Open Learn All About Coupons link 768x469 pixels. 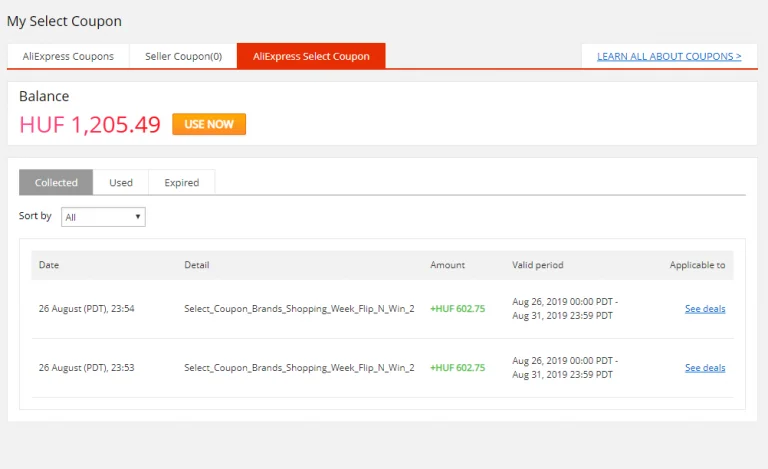click(x=669, y=56)
